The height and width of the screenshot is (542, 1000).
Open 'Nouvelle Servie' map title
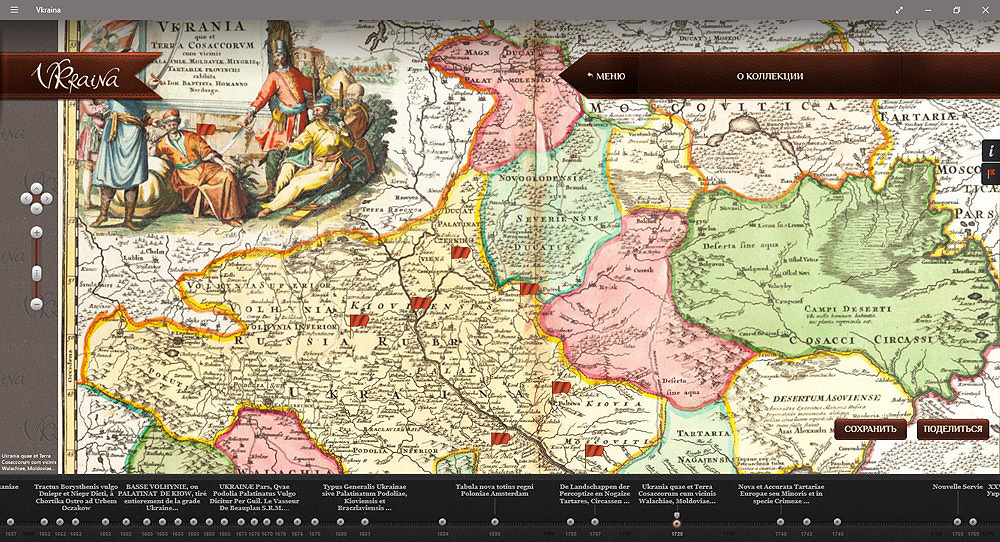(x=957, y=487)
